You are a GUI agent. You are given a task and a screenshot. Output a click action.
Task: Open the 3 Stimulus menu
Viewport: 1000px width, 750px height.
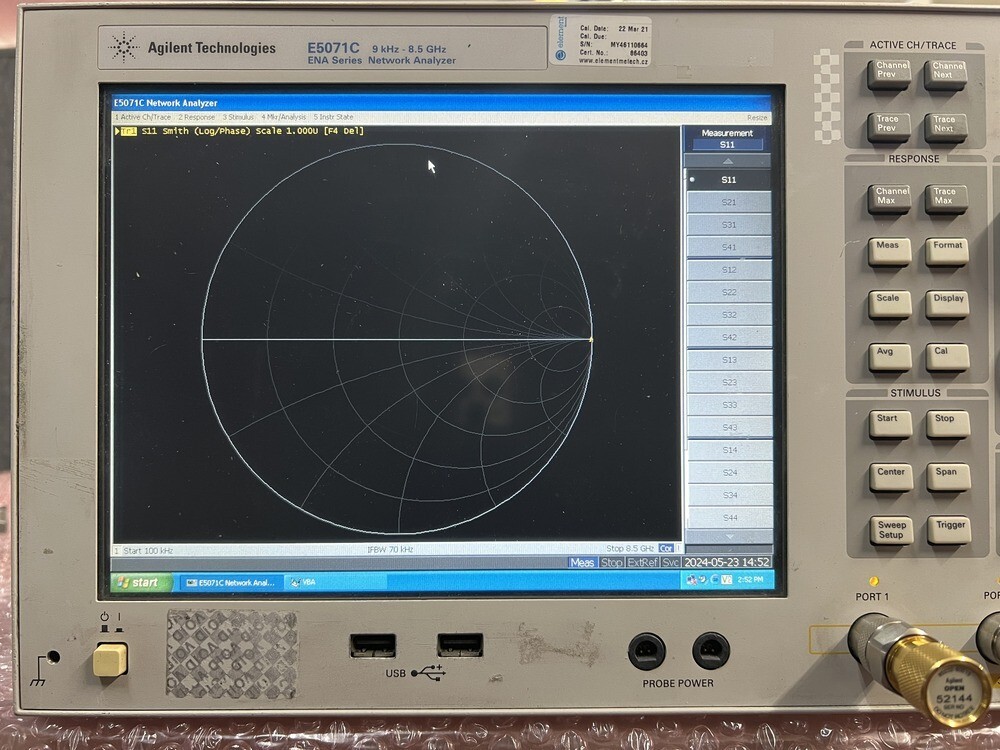pos(238,117)
